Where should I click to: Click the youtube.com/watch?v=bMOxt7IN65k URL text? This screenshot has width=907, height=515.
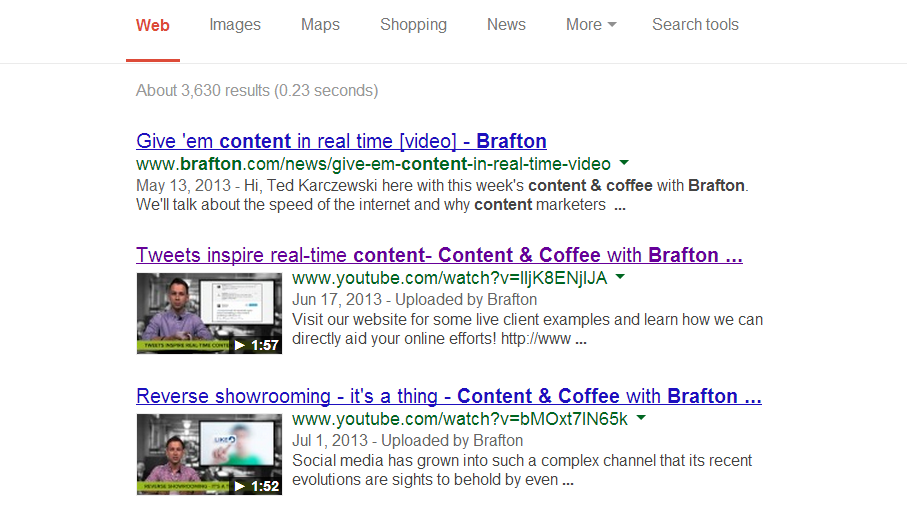pyautogui.click(x=460, y=420)
